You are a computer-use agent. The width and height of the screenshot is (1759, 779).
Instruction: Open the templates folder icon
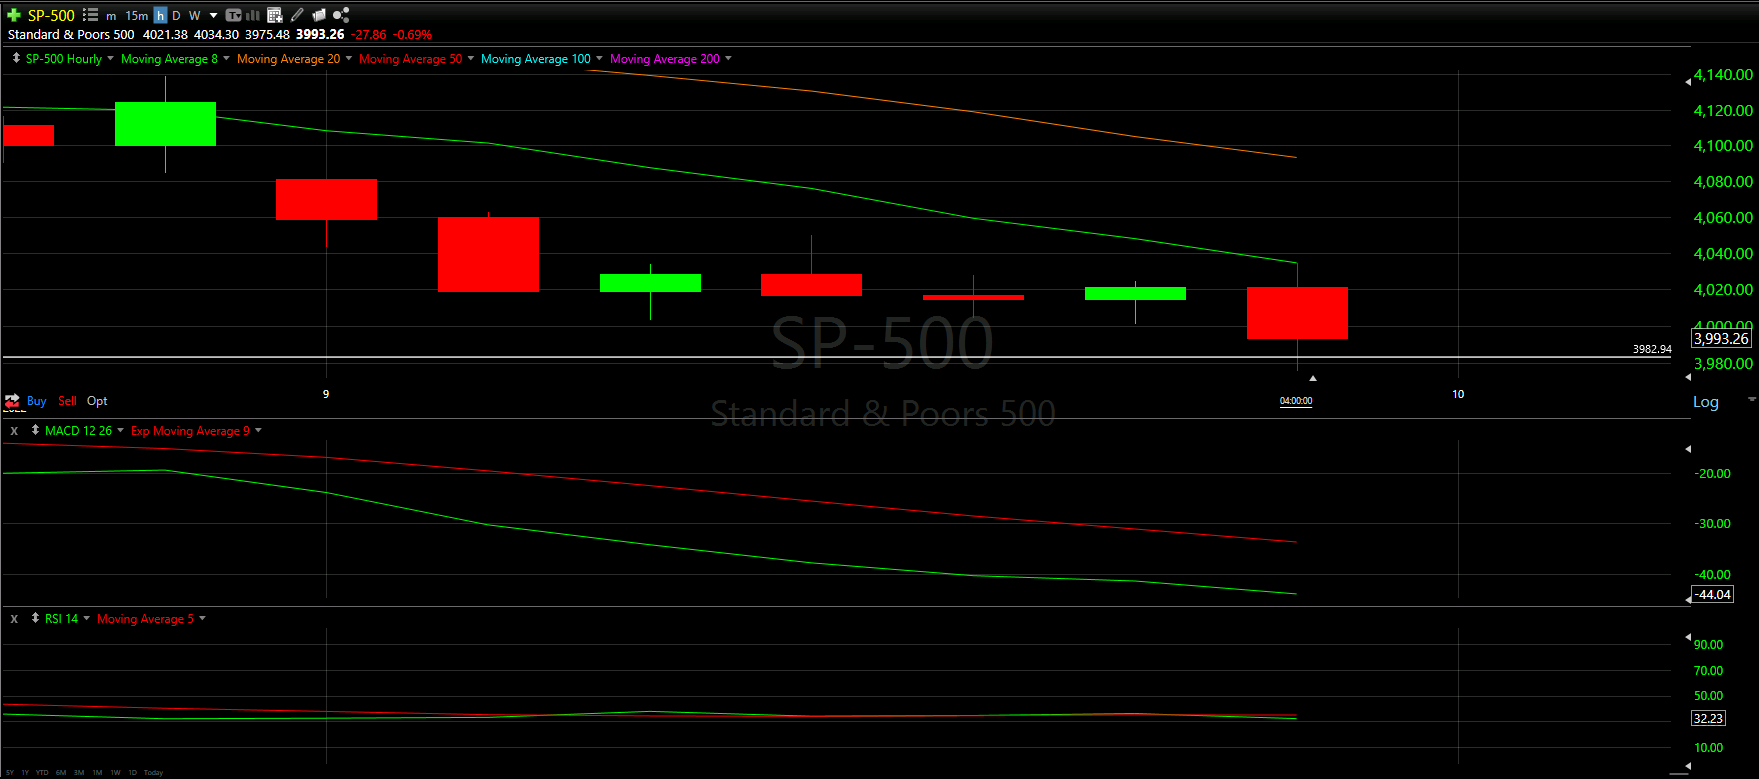tap(319, 15)
